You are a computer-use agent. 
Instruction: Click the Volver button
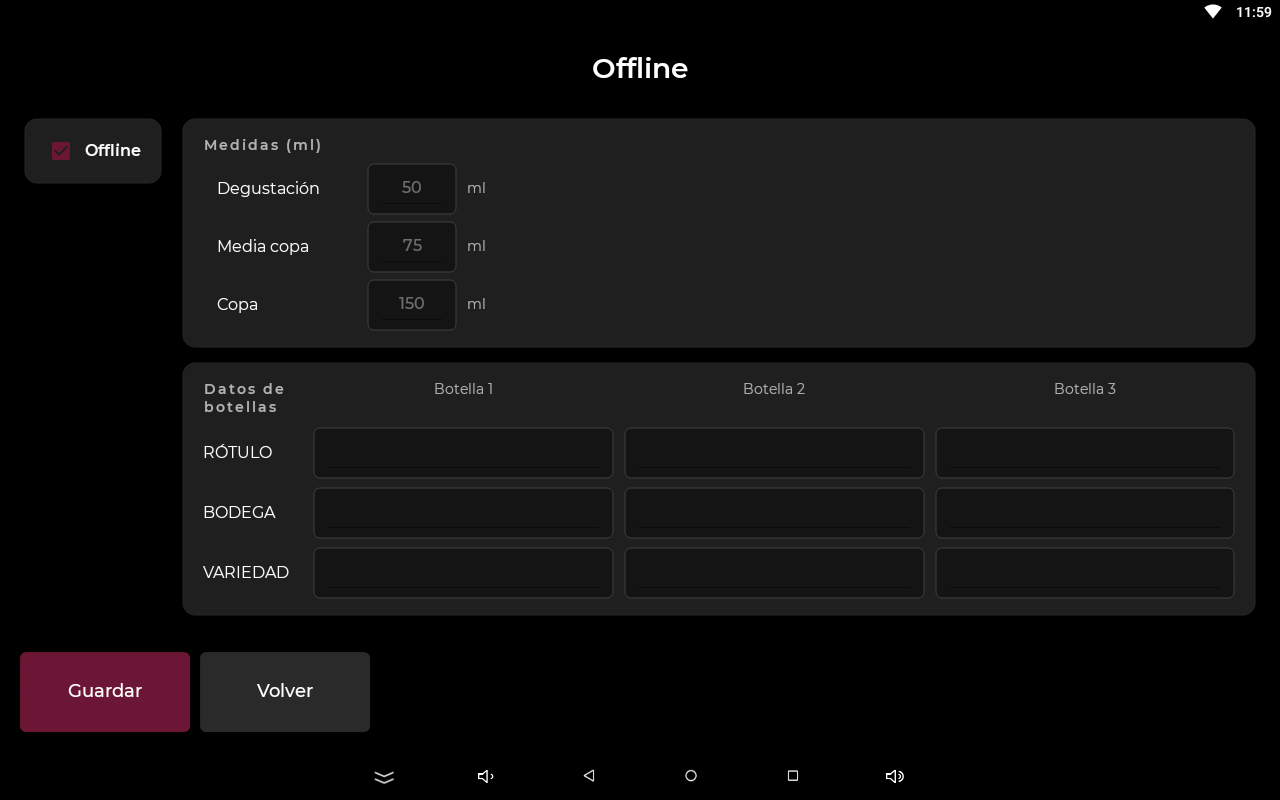[285, 692]
